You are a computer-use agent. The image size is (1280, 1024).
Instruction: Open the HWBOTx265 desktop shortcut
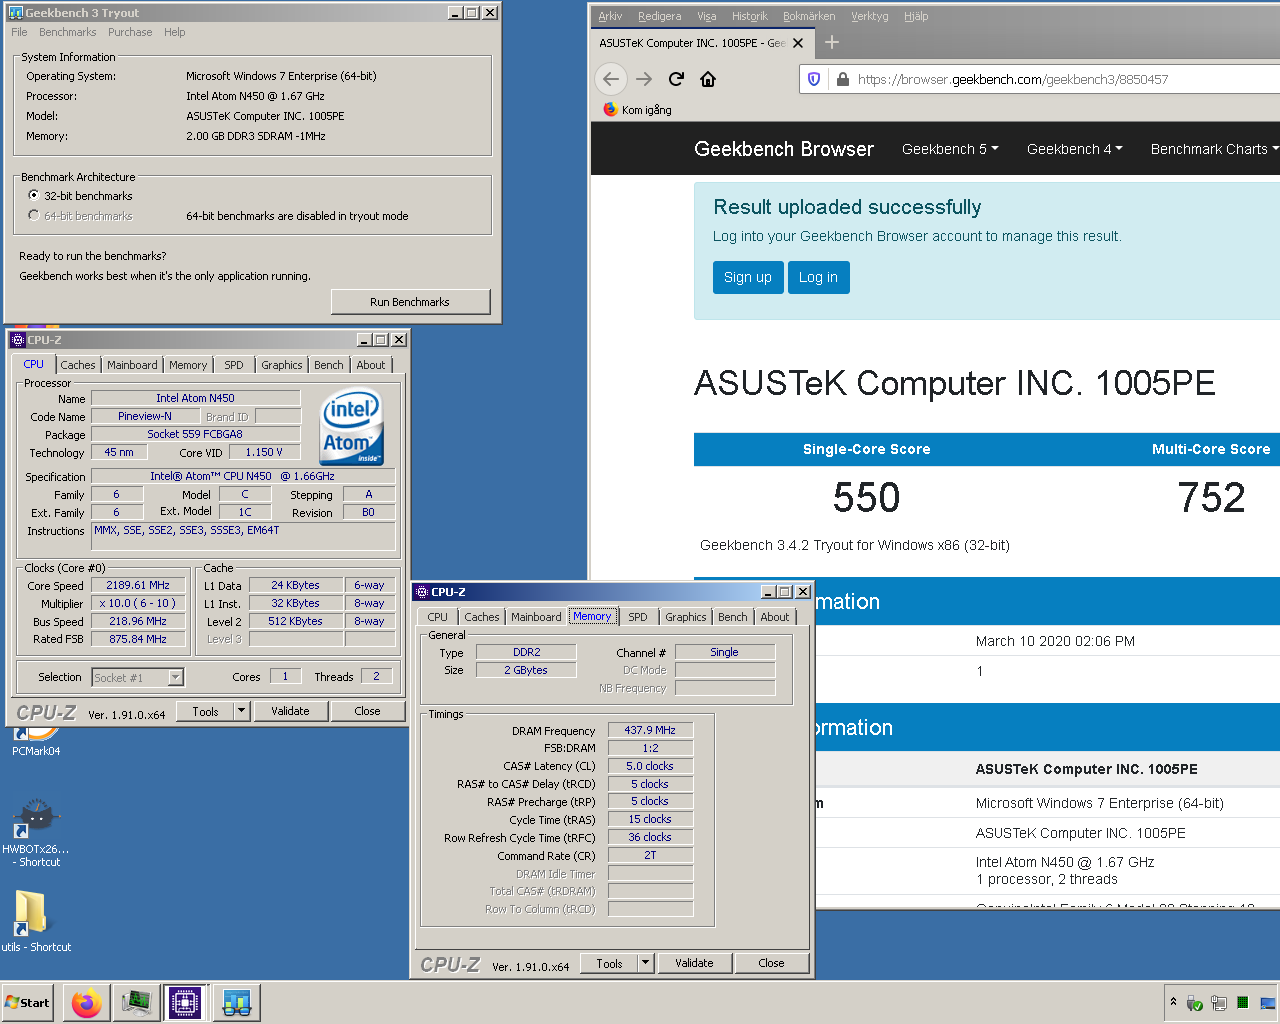[36, 832]
